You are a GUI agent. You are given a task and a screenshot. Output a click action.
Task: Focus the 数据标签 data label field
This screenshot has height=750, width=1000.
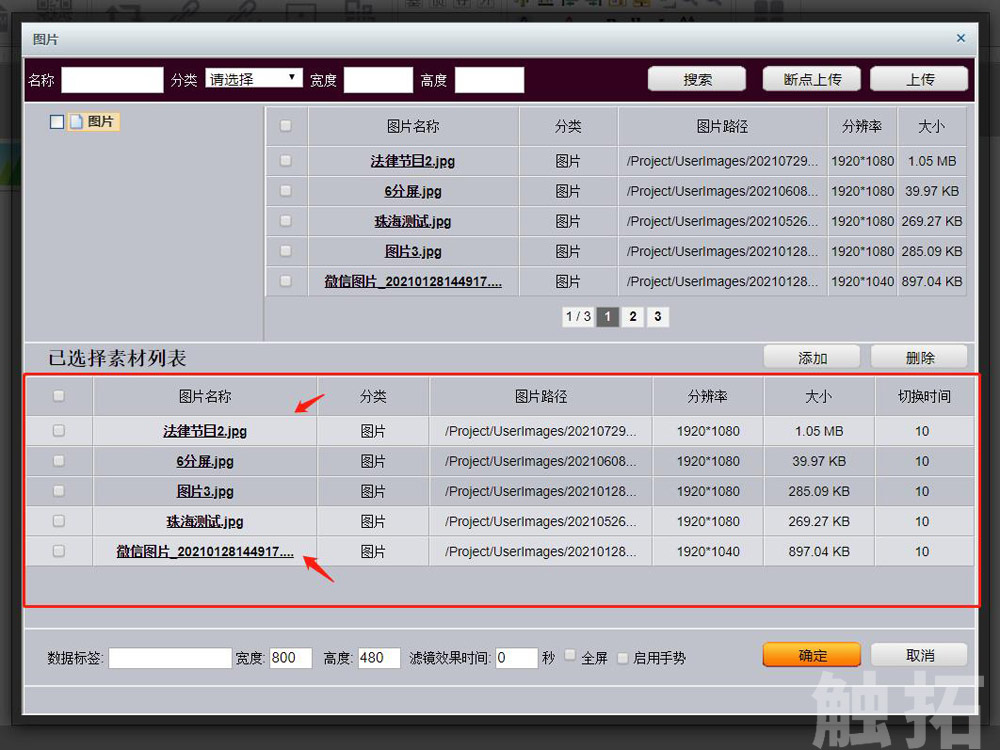[x=170, y=658]
